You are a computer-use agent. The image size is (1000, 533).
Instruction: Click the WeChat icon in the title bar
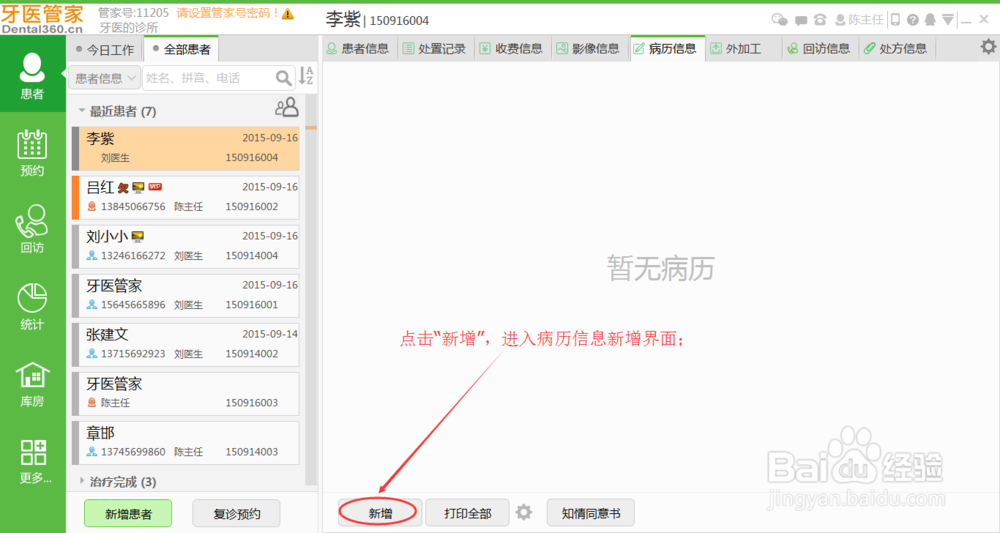(x=779, y=20)
